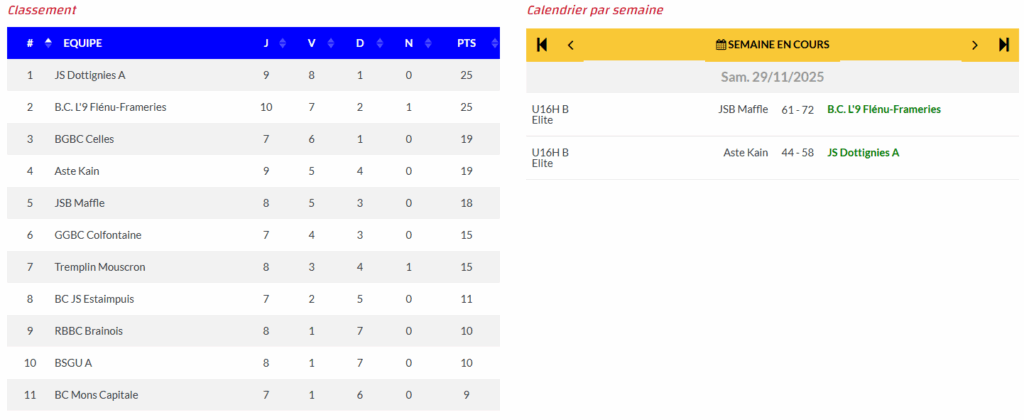Sort standings by the # rank arrow
Screen dimensions: 1024x420
[48, 43]
